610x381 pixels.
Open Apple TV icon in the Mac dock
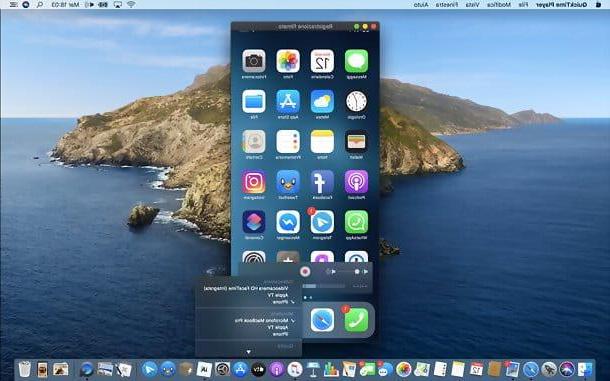(258, 369)
